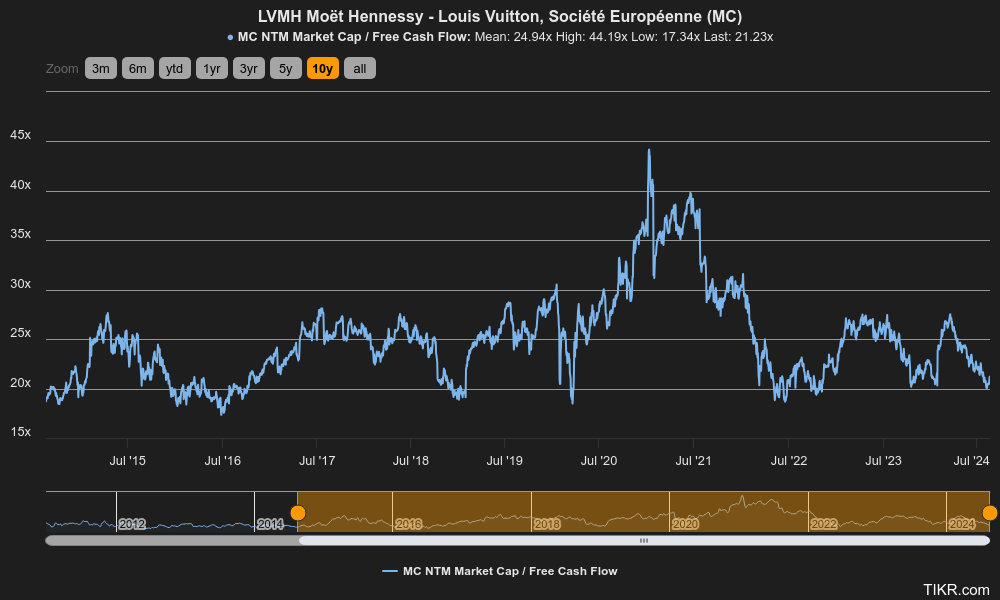Select the 3m zoom range
Screen dimensions: 1000x600
point(100,68)
